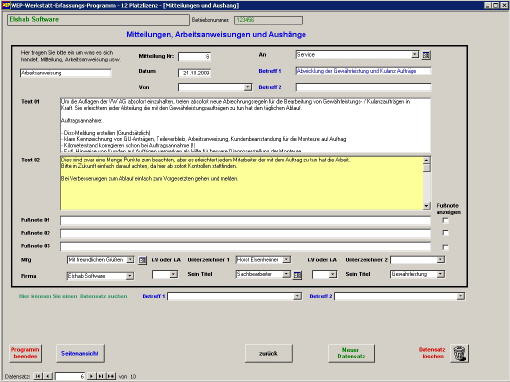Click the Fußnote 03 input field
Screen dimensions: 510x382
tap(245, 247)
